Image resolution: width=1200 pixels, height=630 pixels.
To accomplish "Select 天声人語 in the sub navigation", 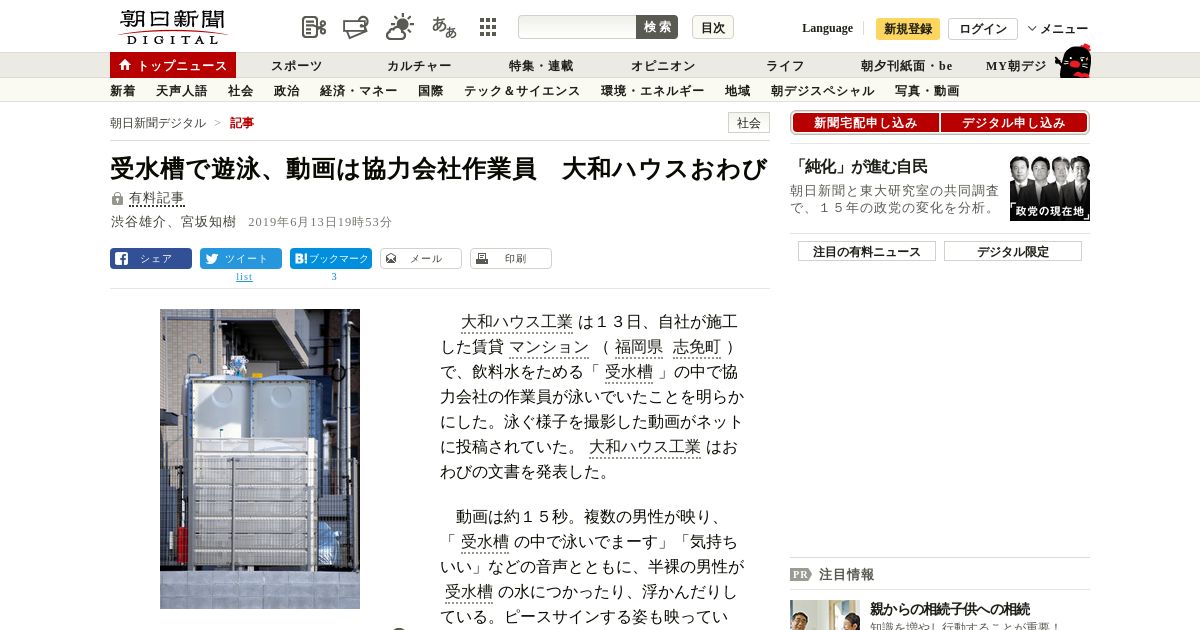I will click(x=181, y=90).
